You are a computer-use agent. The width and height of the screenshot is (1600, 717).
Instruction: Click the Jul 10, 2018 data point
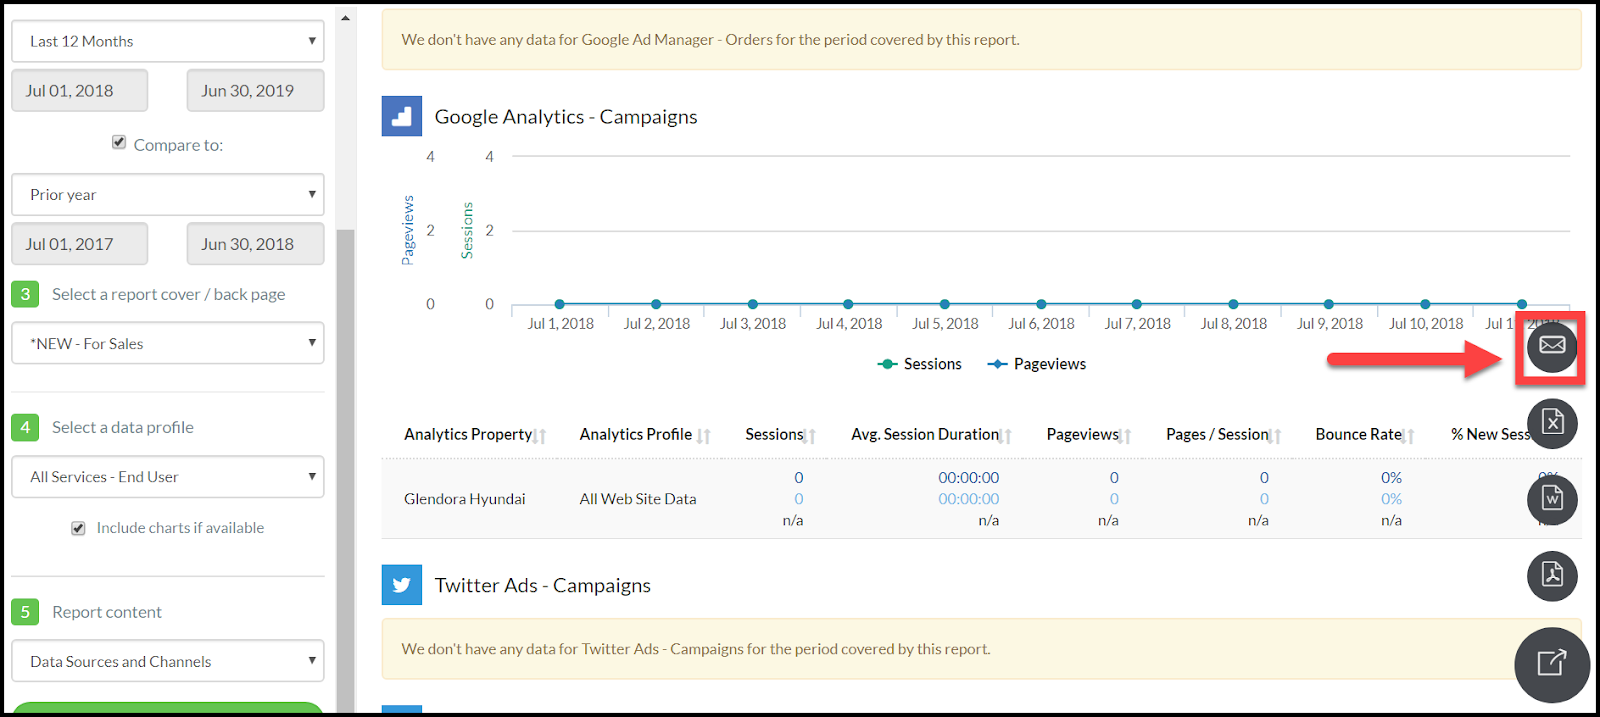point(1425,304)
